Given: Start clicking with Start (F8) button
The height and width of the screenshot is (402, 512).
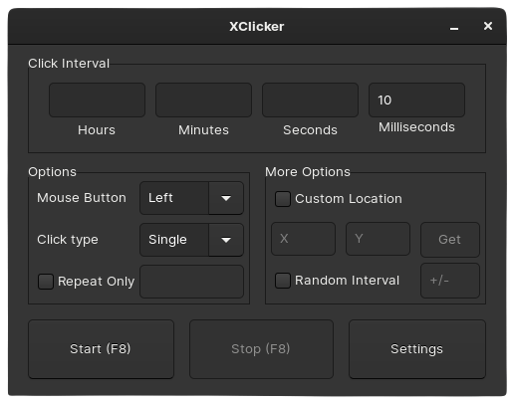Looking at the screenshot, I should (101, 349).
